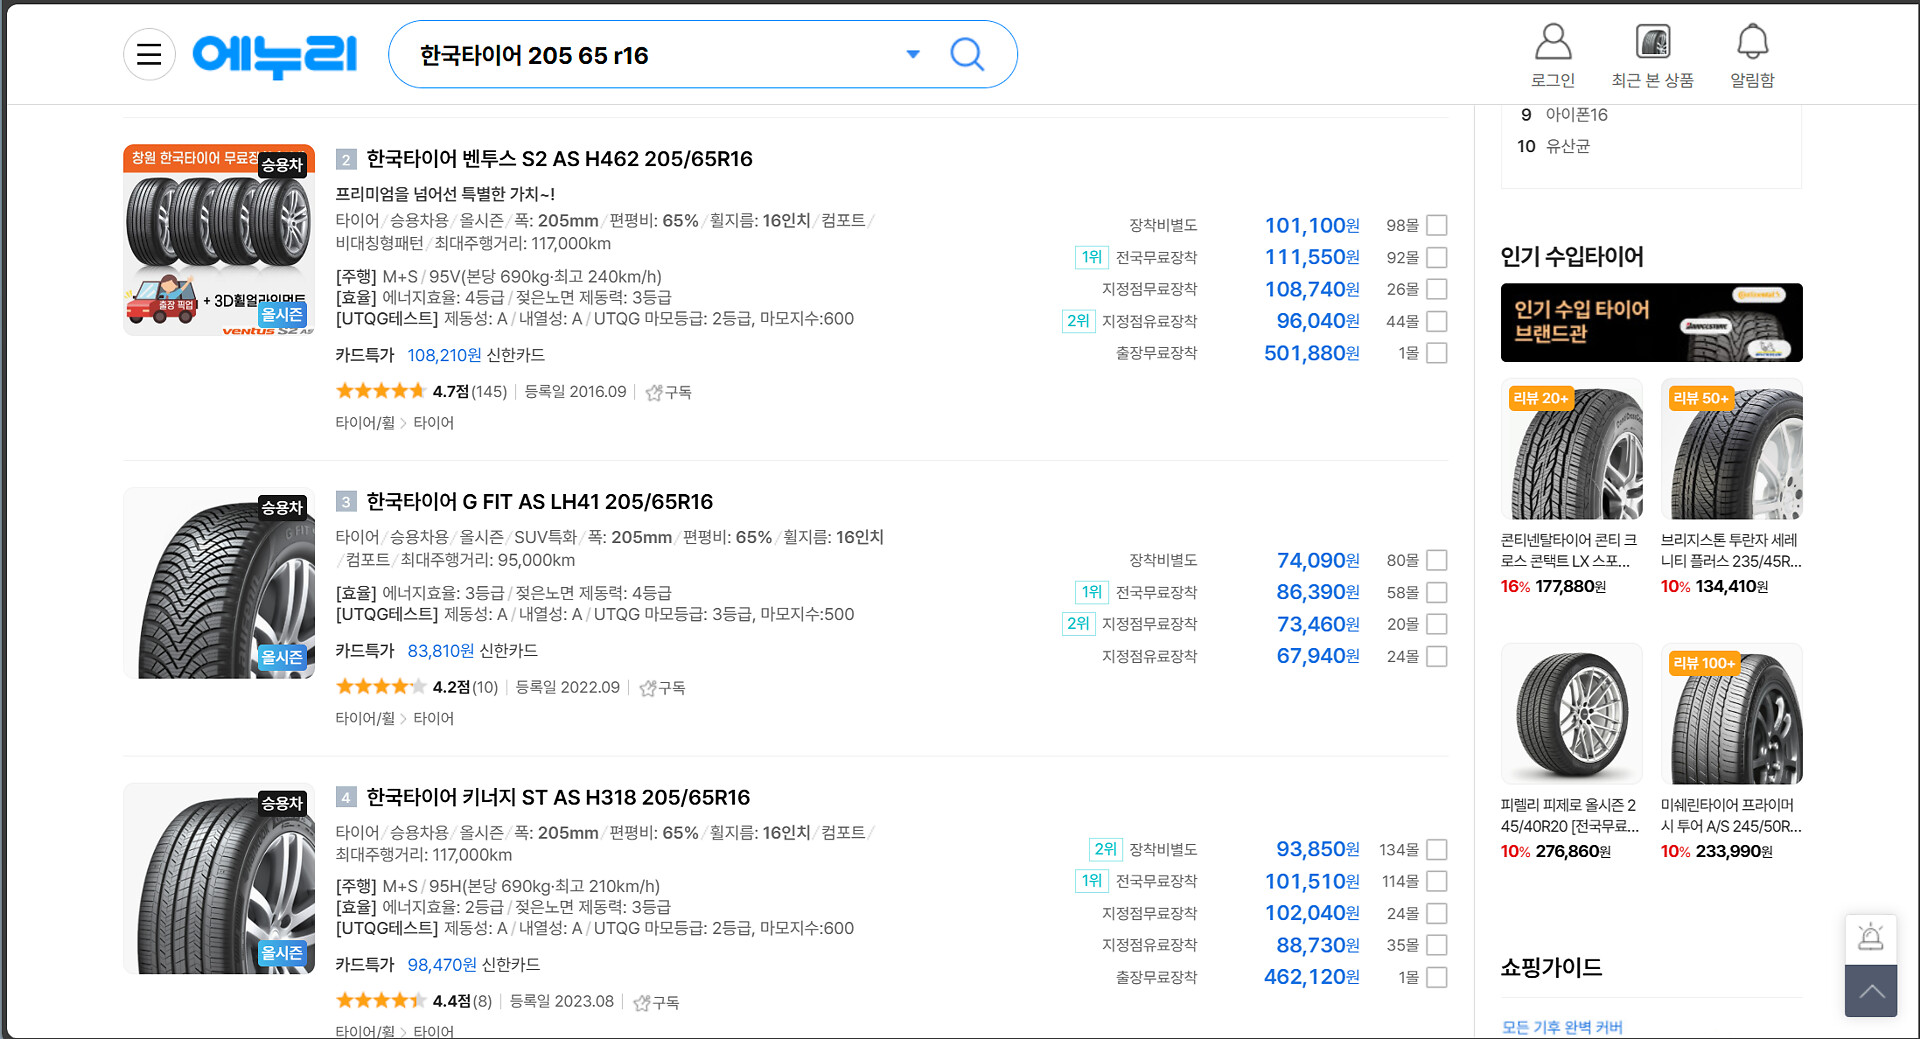1920x1039 pixels.
Task: Open 한국타이어 벤투스 S2 AS H462 title
Action: [x=559, y=159]
